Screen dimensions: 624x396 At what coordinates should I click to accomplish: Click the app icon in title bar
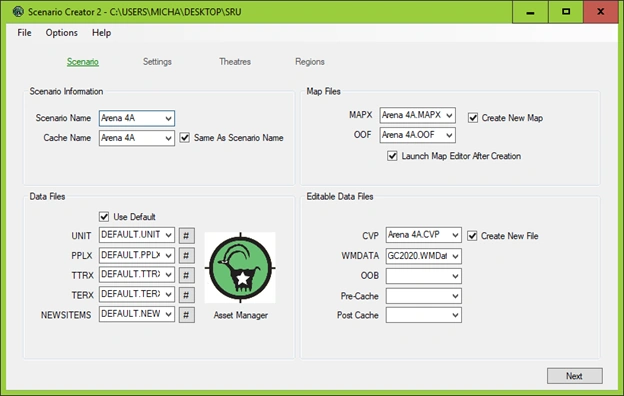(18, 12)
